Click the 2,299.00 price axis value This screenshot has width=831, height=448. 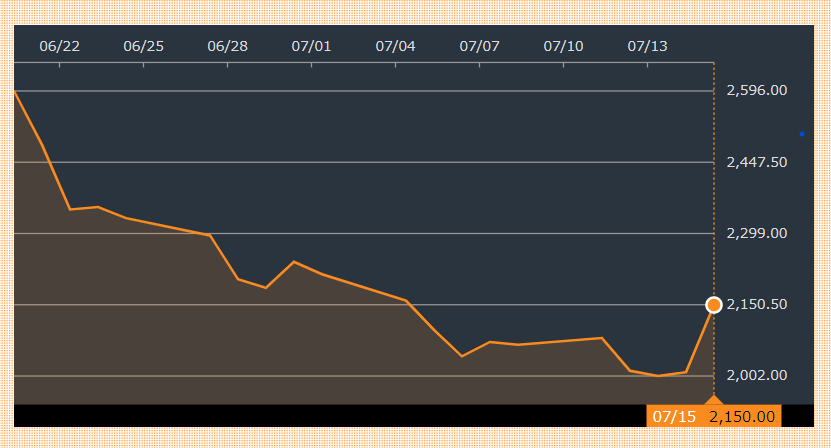click(757, 233)
